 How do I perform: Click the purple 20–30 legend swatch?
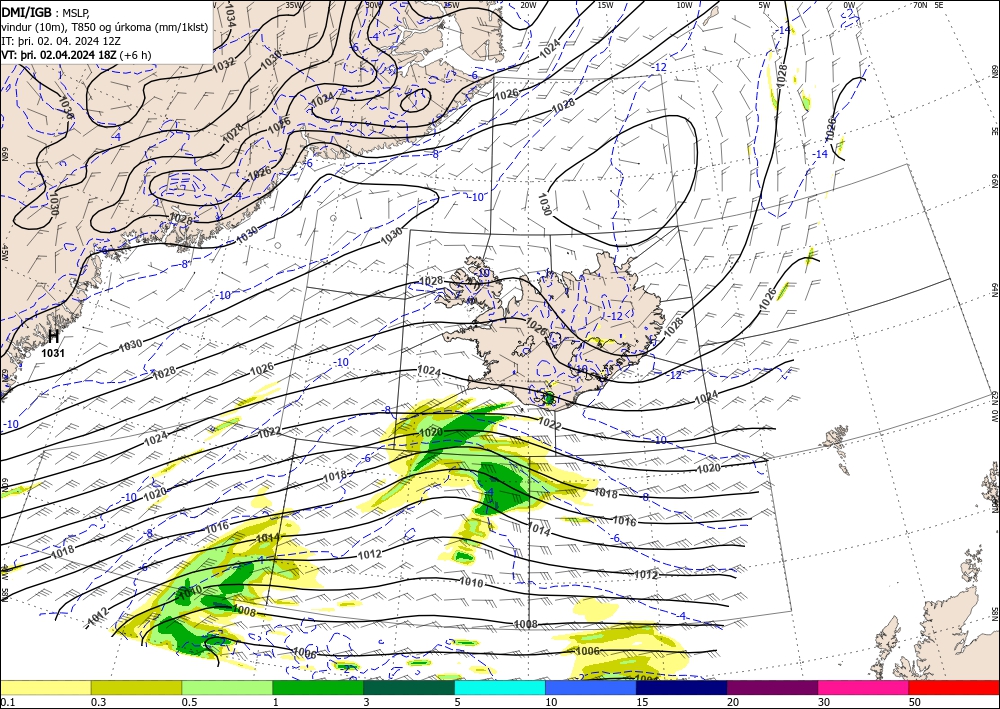[x=772, y=687]
